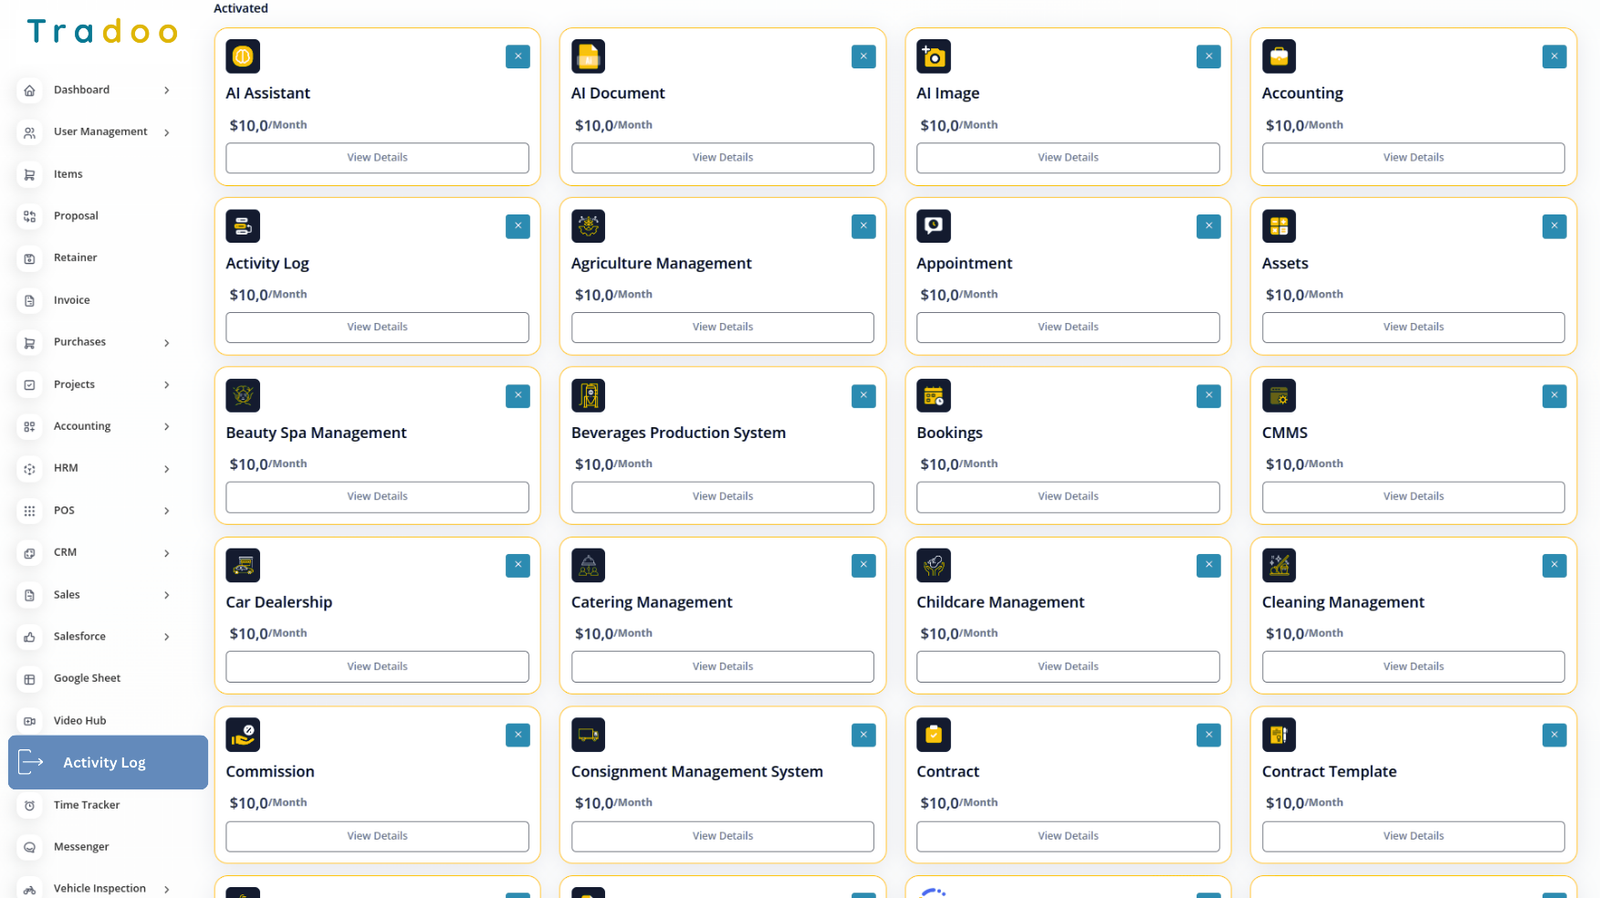View details for AI Document
The image size is (1600, 898).
tap(722, 158)
